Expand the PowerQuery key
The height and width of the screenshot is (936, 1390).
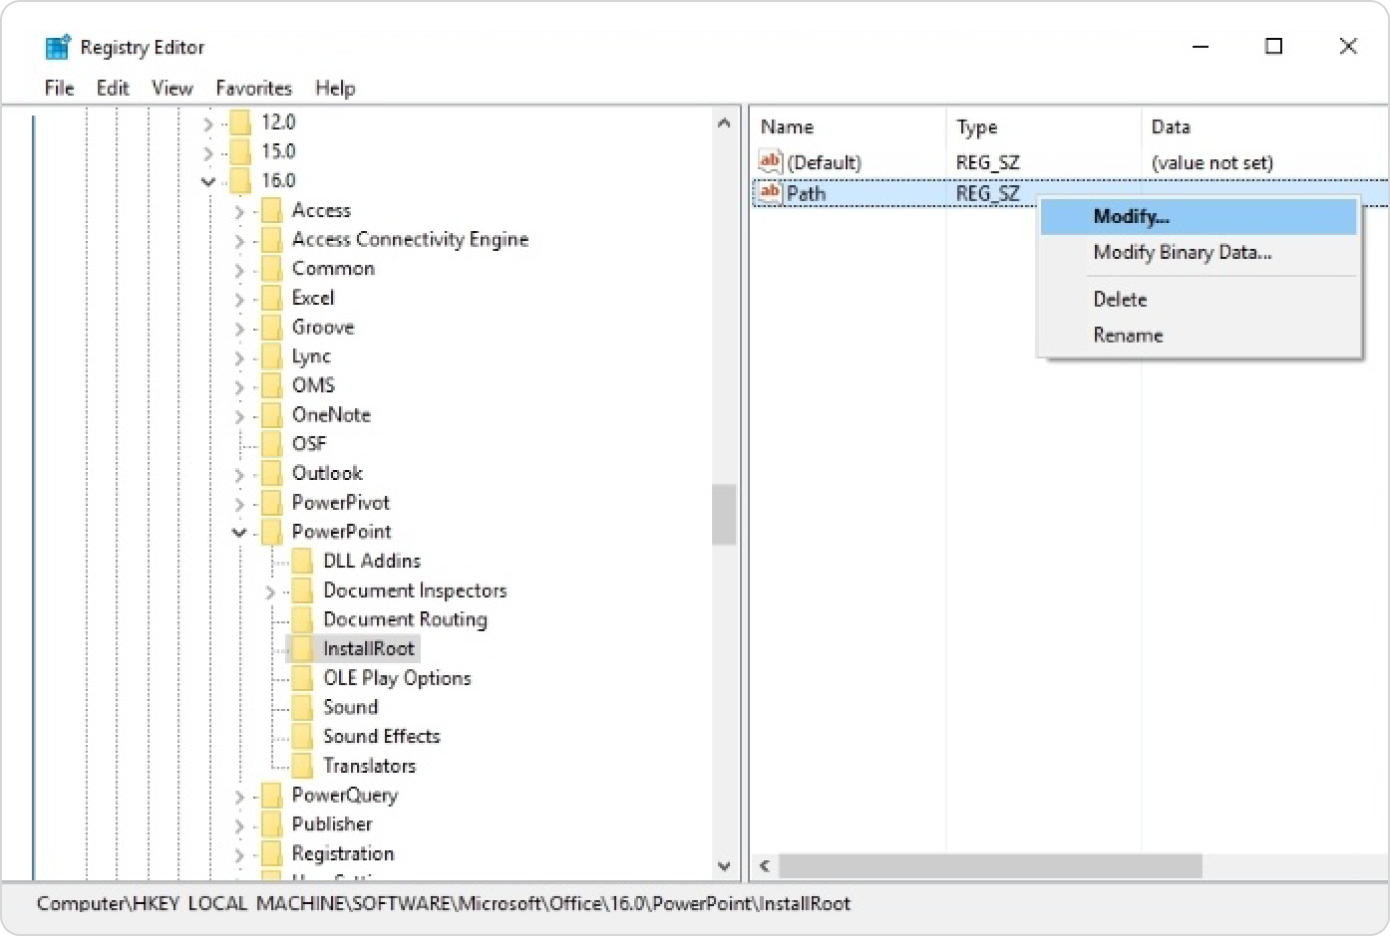click(239, 796)
